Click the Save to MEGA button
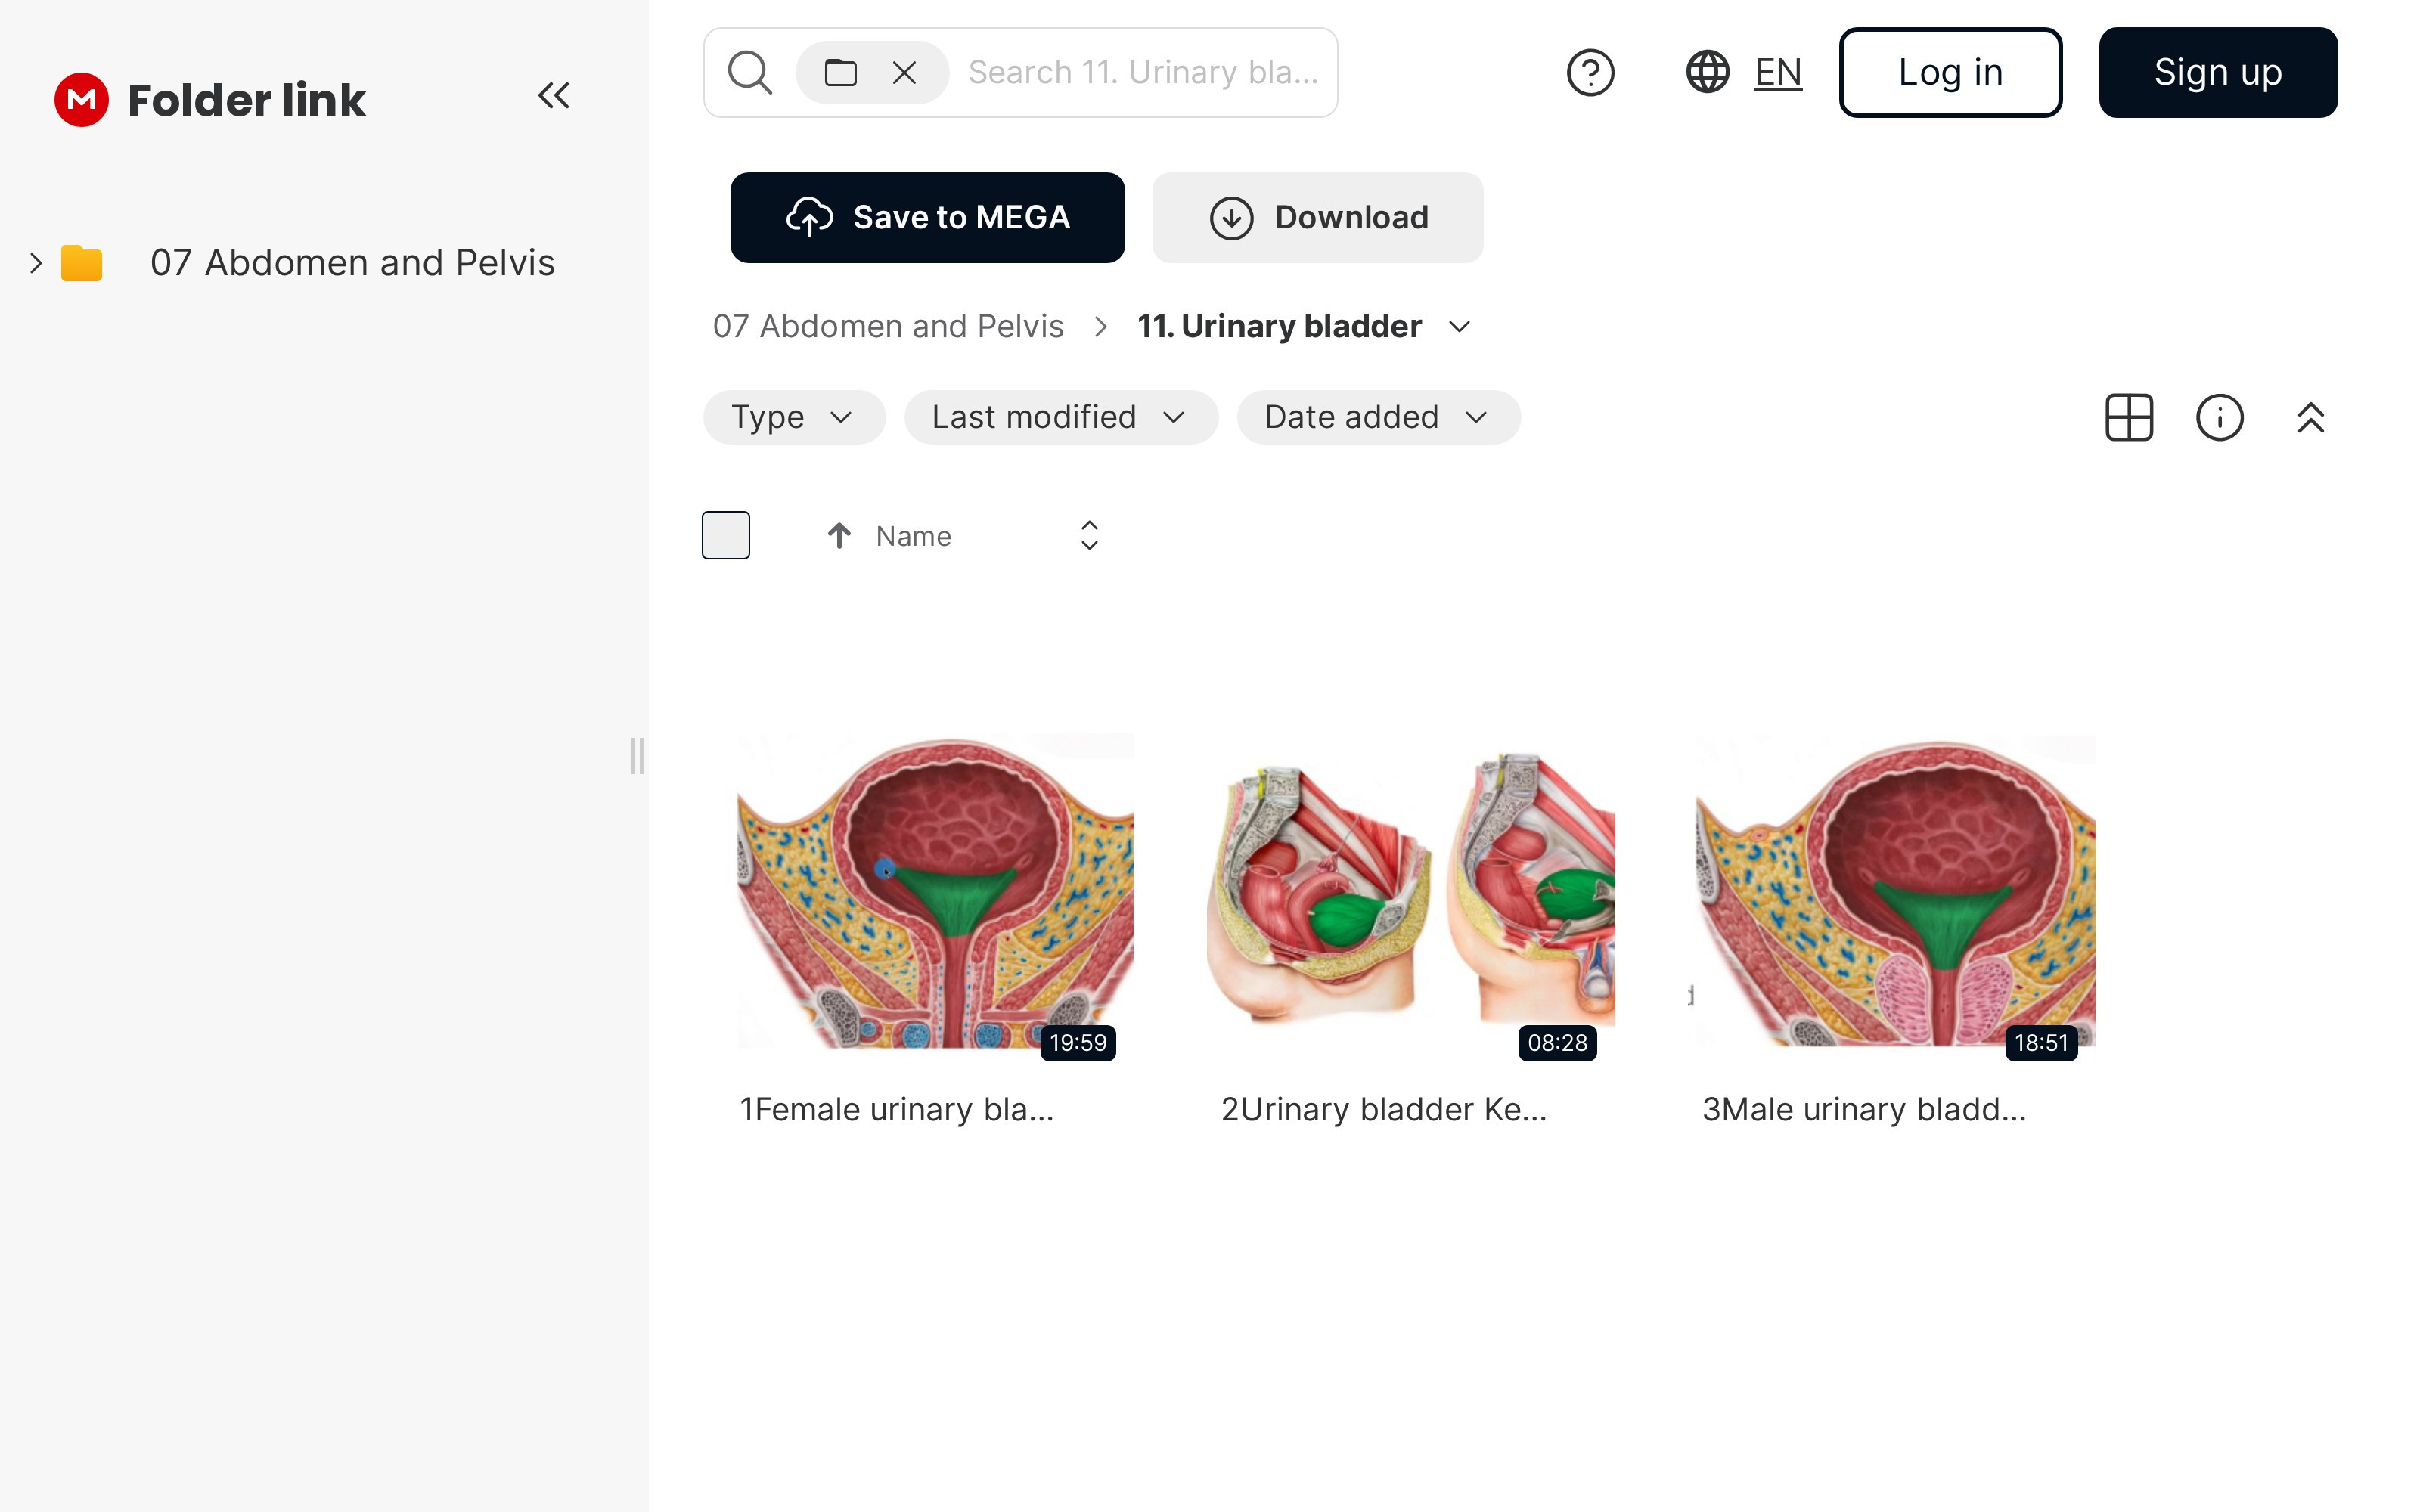The width and height of the screenshot is (2420, 1512). click(x=927, y=217)
